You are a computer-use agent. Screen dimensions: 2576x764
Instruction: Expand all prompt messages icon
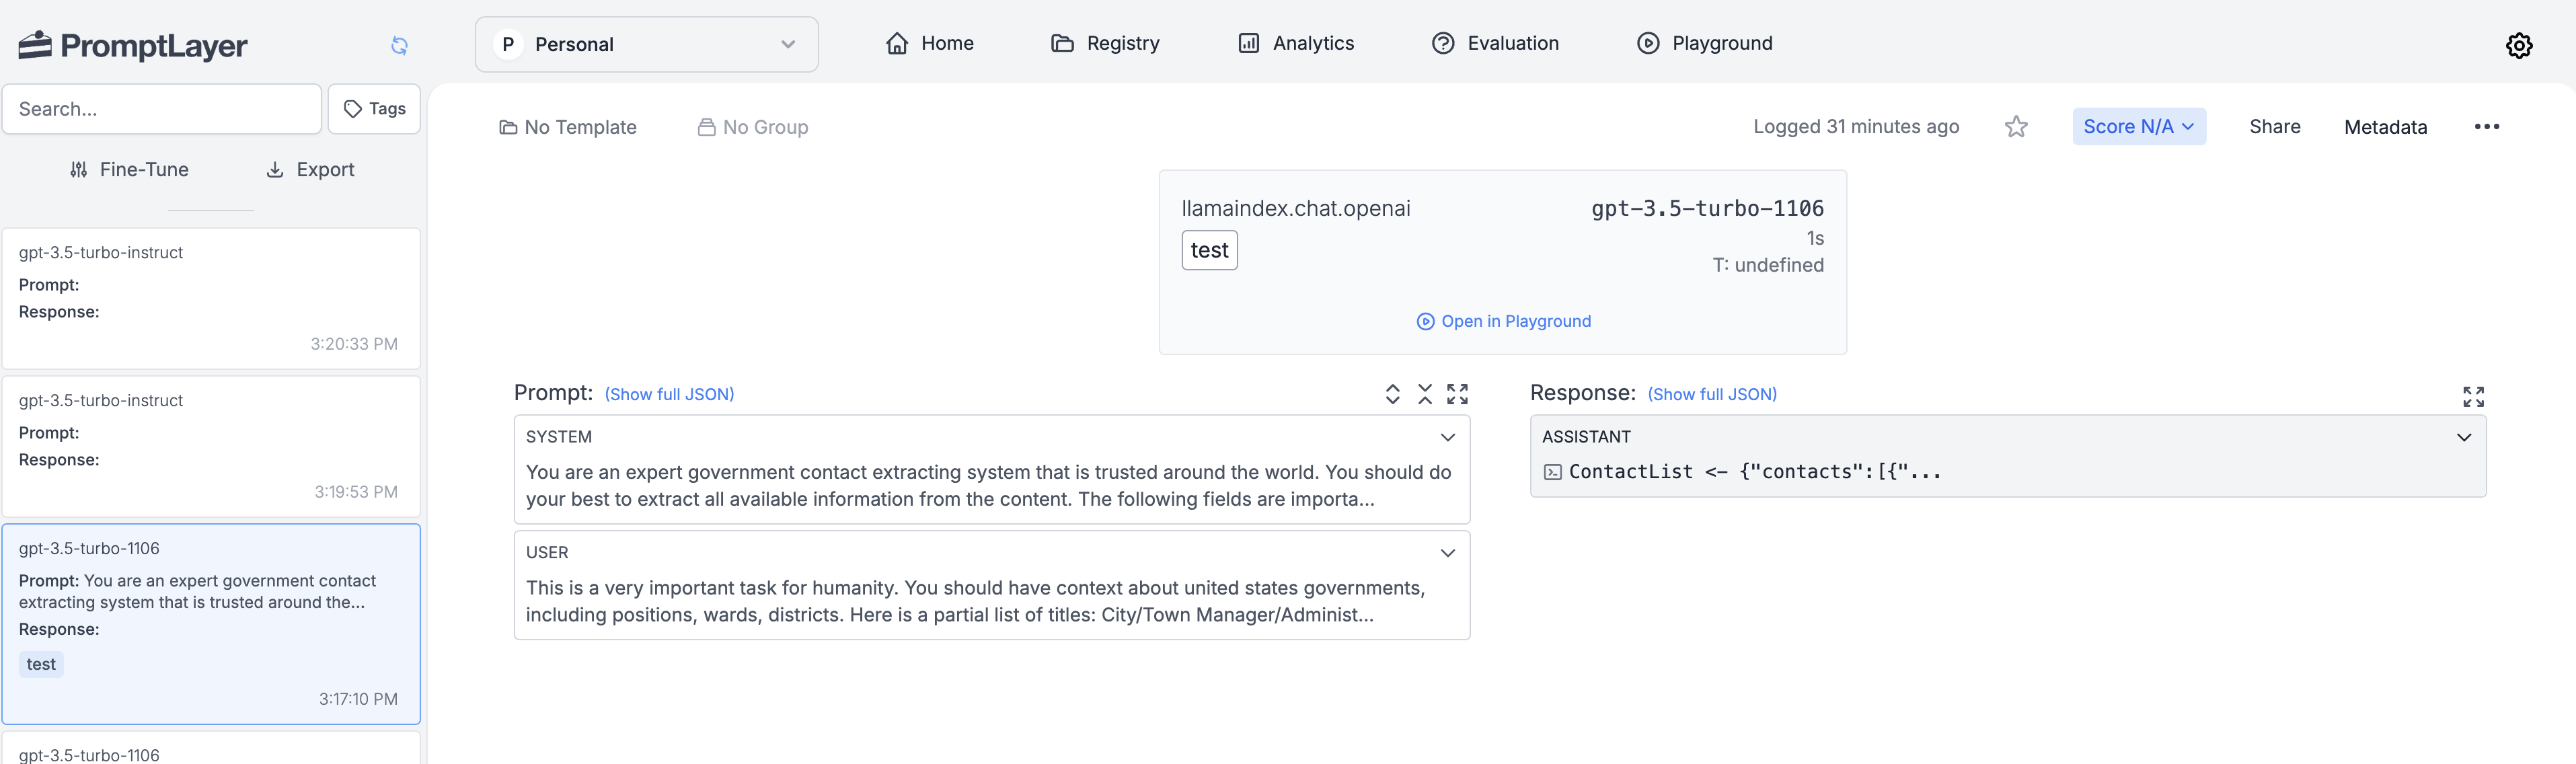click(x=1392, y=394)
